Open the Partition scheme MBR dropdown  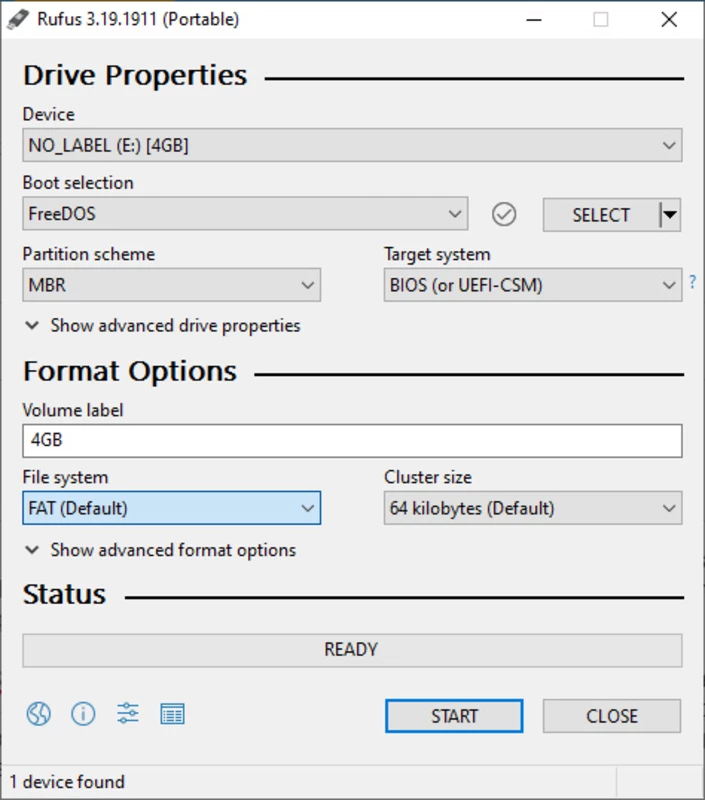171,285
